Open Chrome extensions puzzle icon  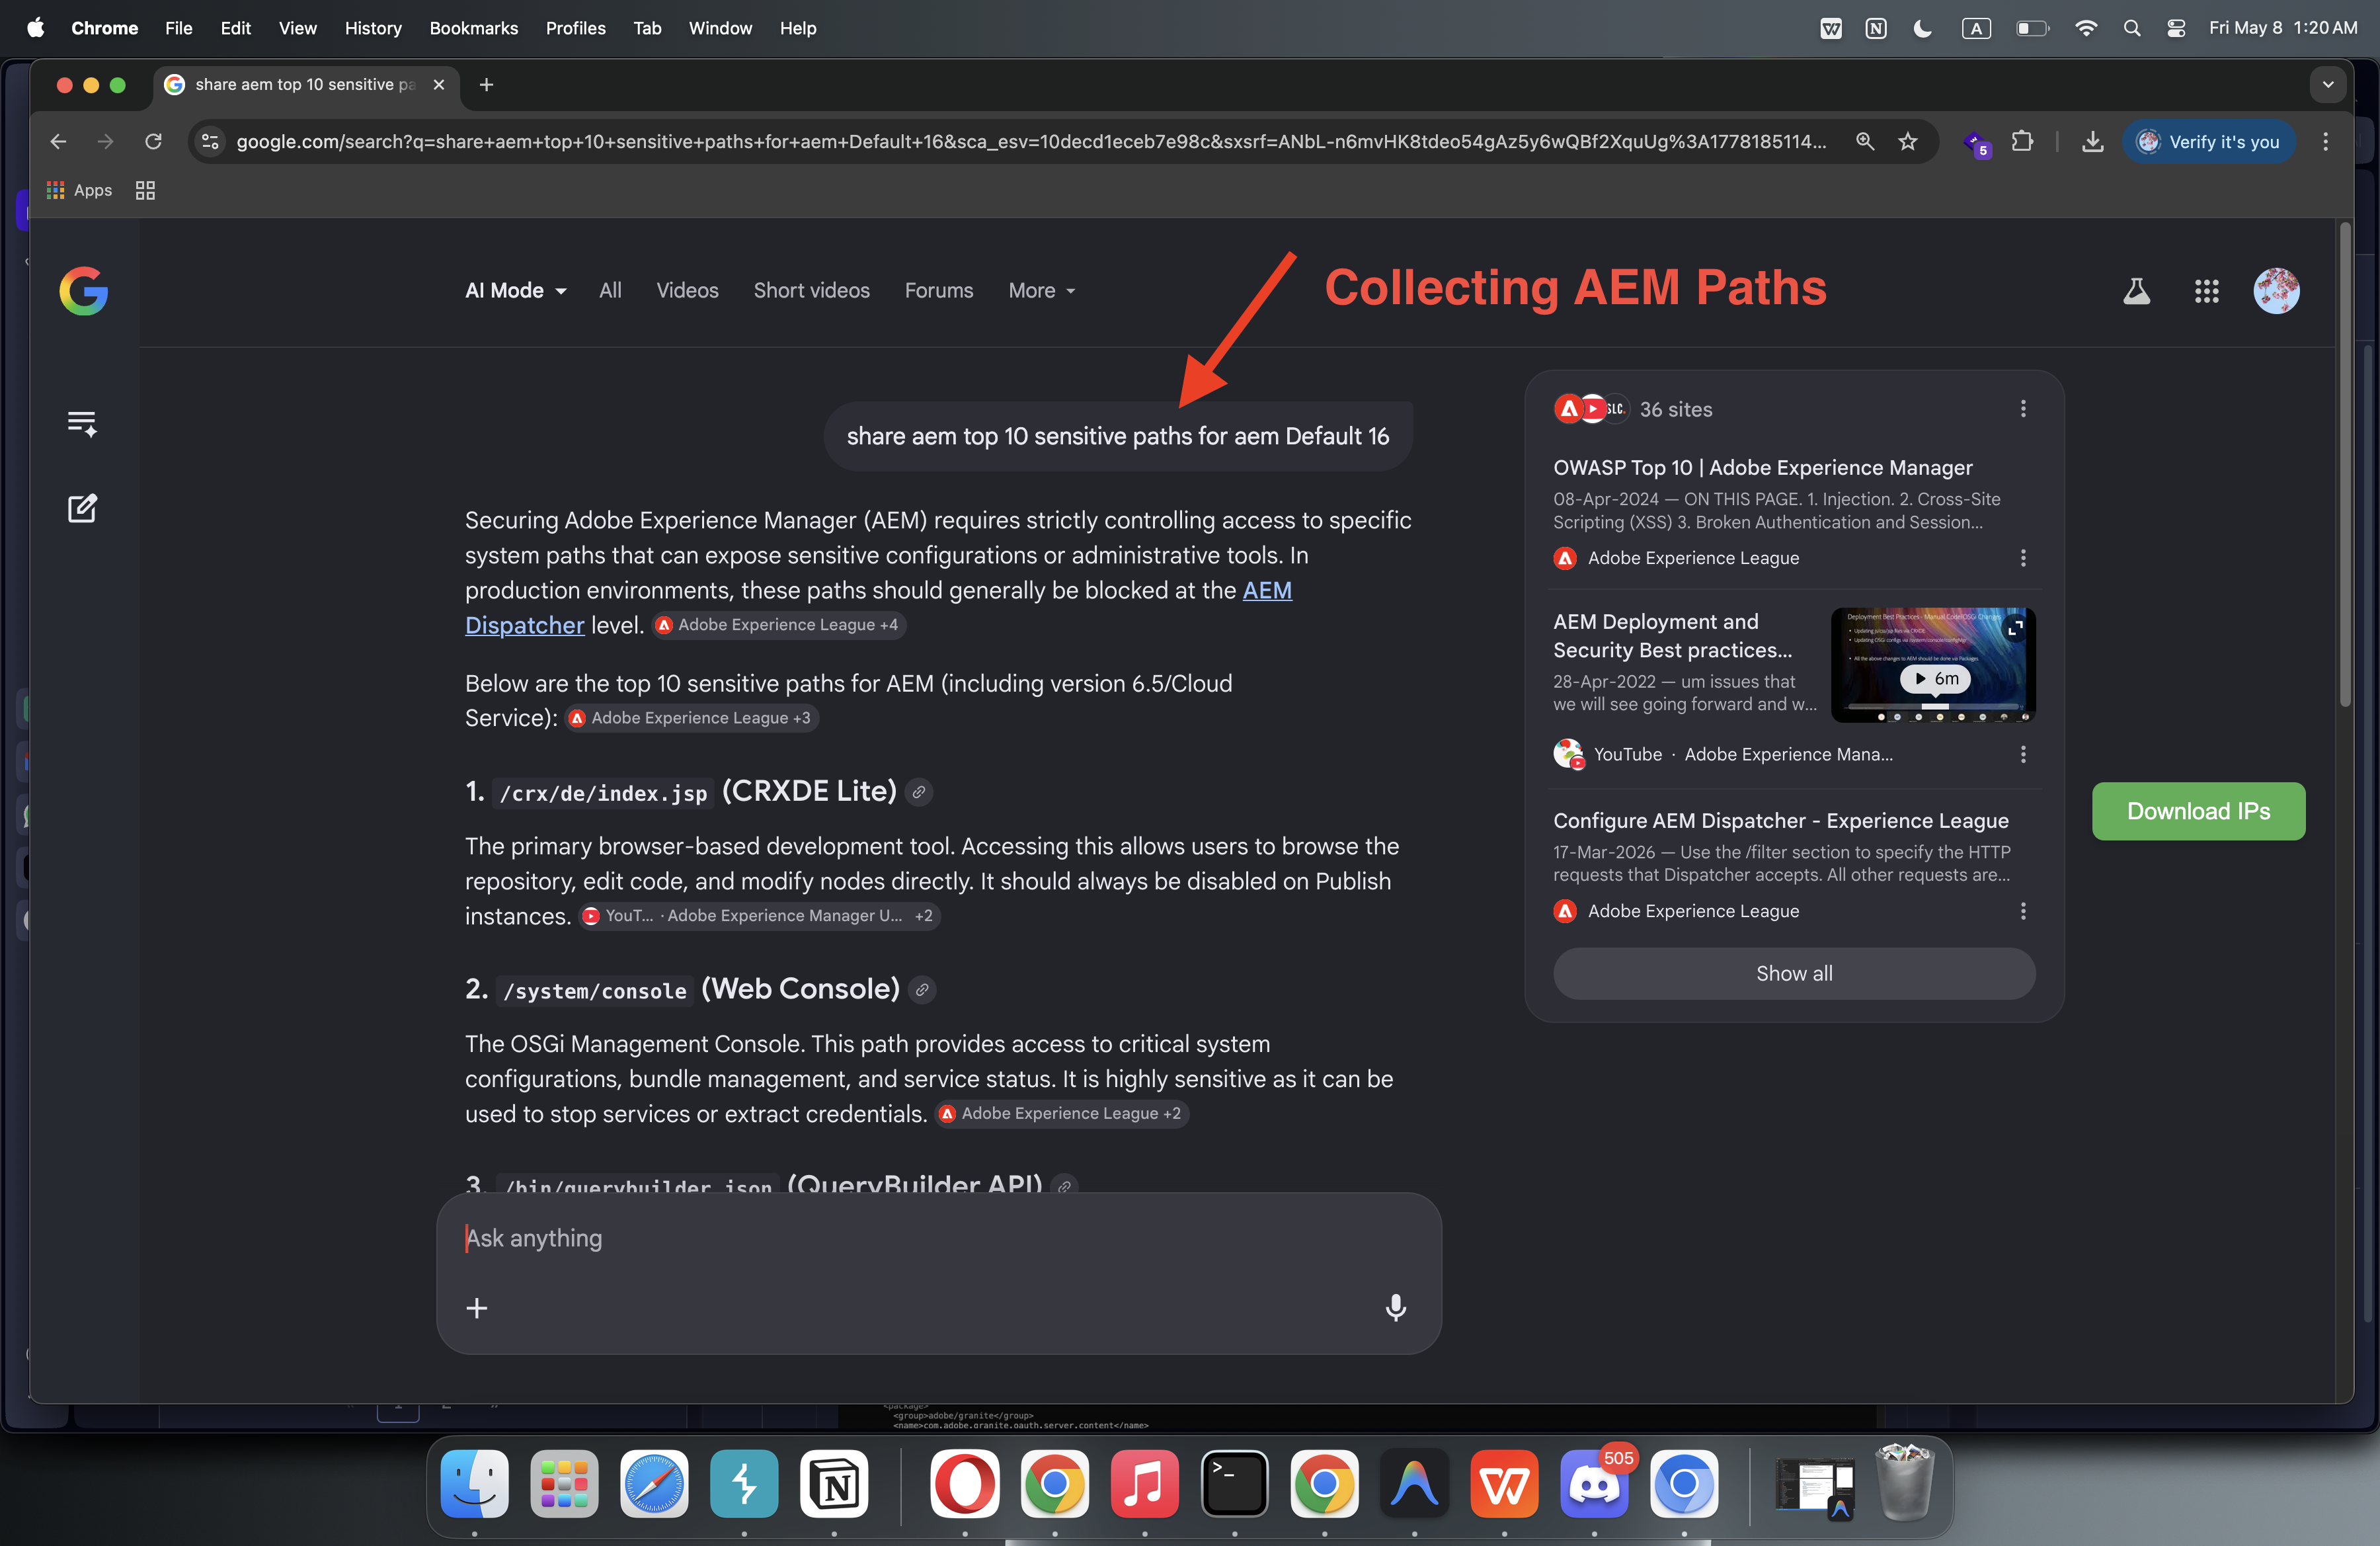tap(2022, 142)
